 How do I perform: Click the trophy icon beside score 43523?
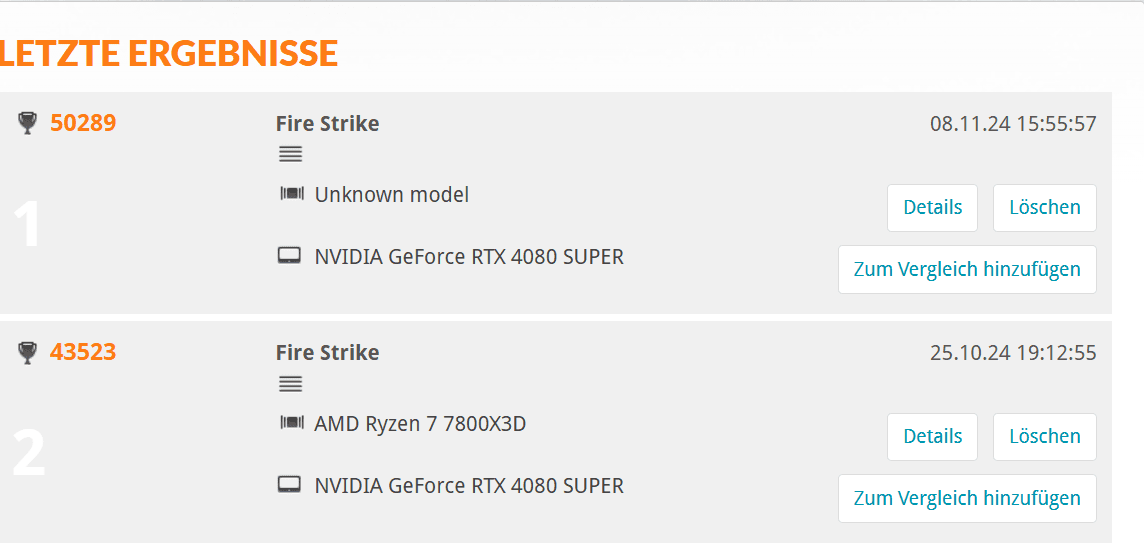click(28, 352)
